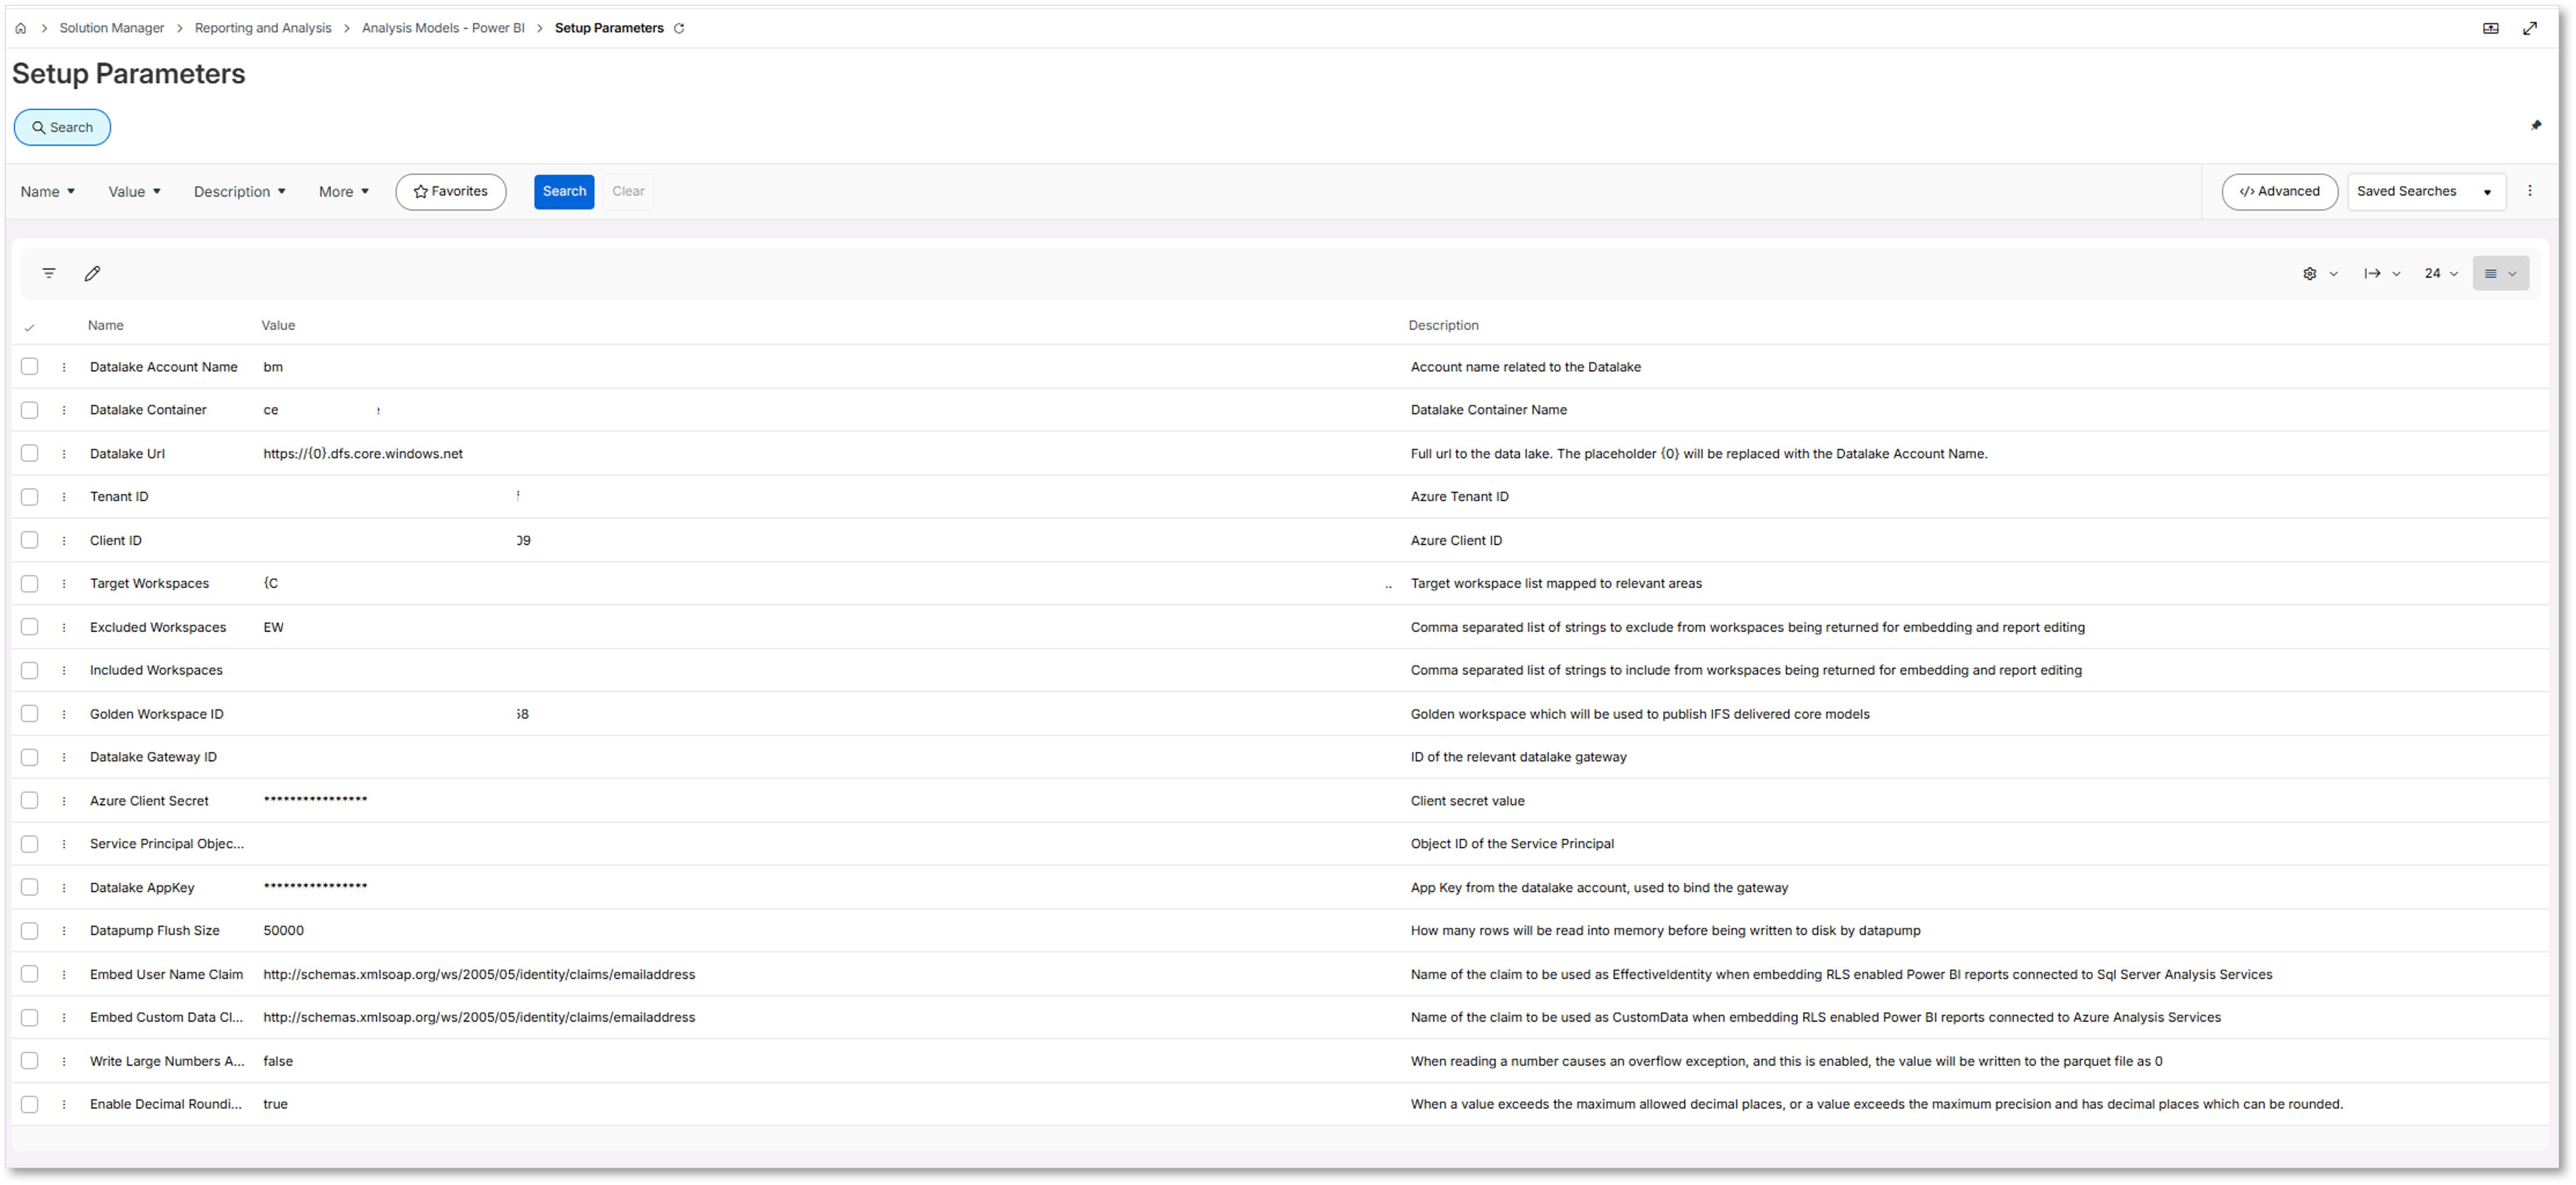Change page size from 24
This screenshot has height=1185, width=2576.
pyautogui.click(x=2441, y=273)
